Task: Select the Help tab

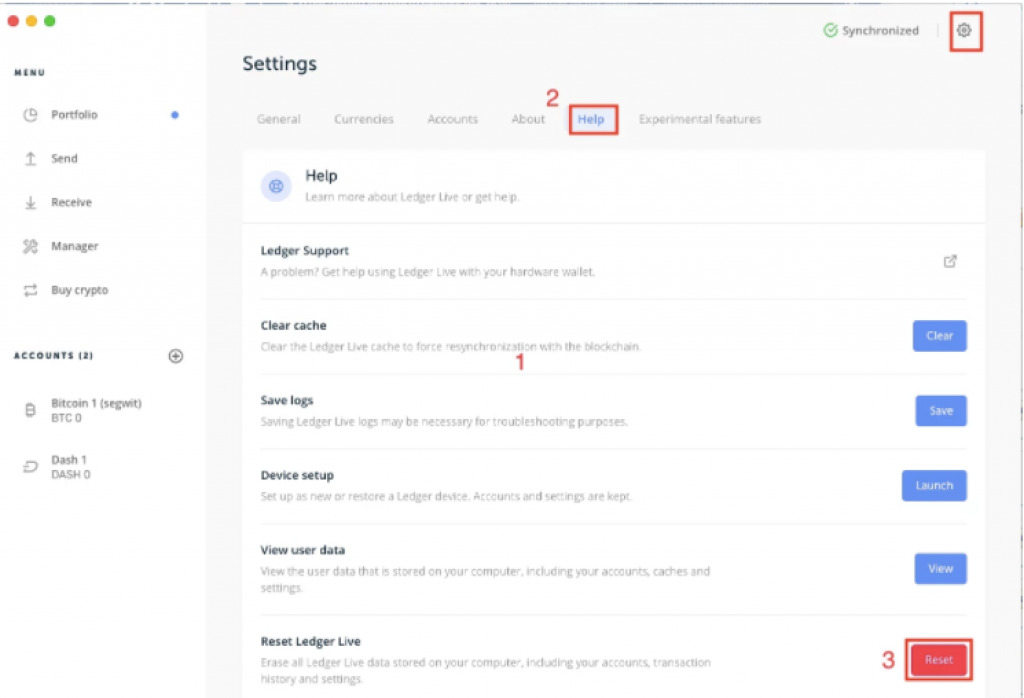Action: click(x=591, y=119)
